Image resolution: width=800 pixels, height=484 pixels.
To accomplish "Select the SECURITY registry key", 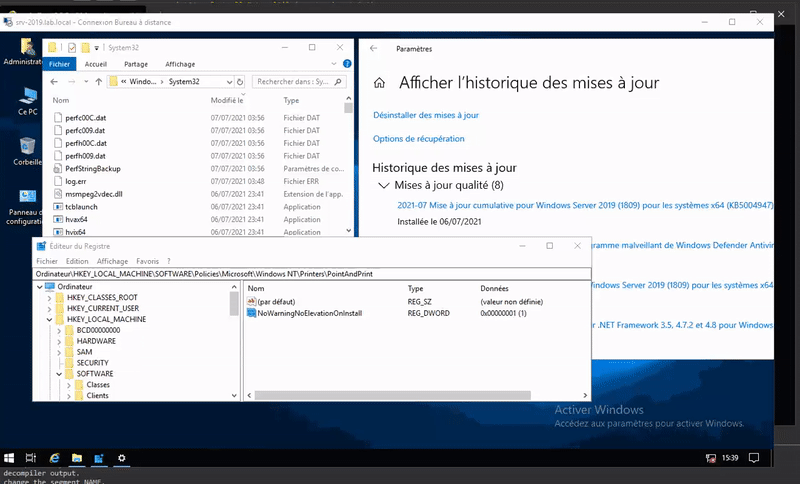I will point(92,363).
